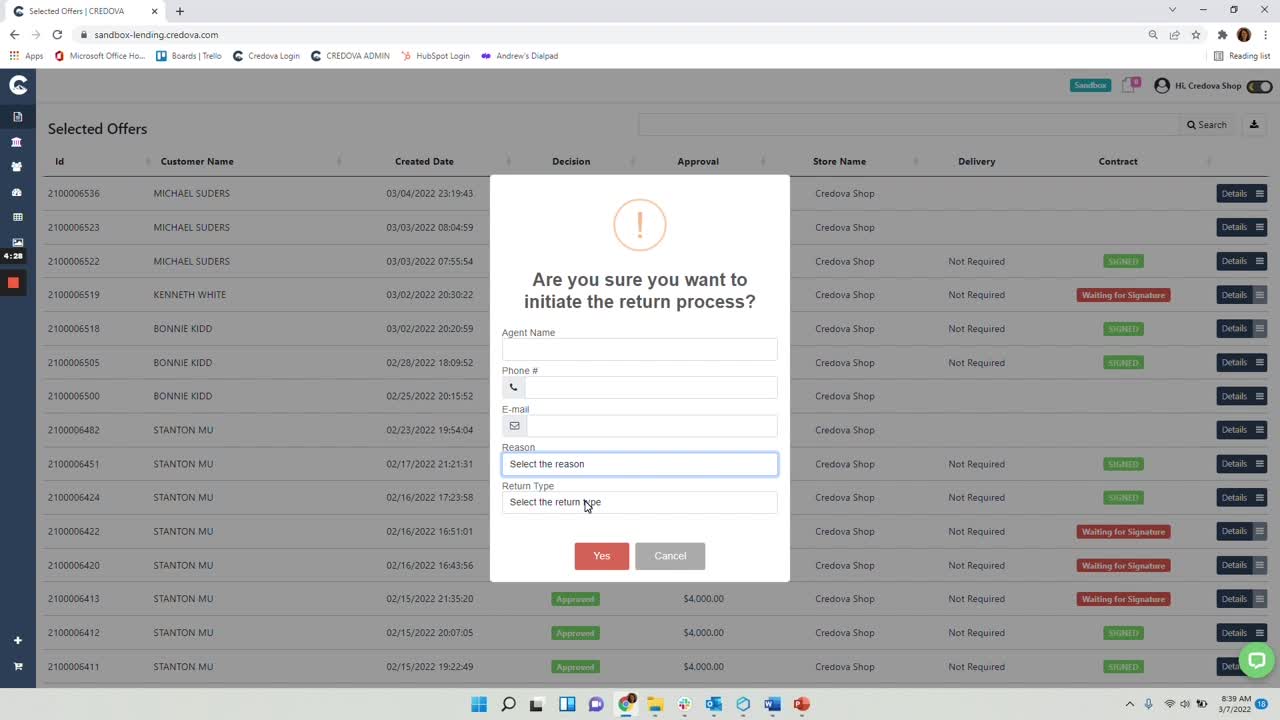Open notifications icon with pink badge
This screenshot has height=720, width=1280.
tap(1130, 85)
